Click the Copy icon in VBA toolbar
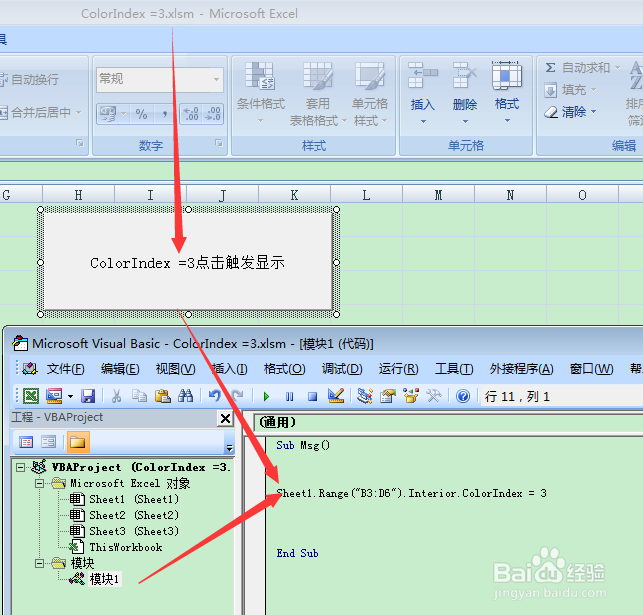This screenshot has width=643, height=615. tap(139, 396)
